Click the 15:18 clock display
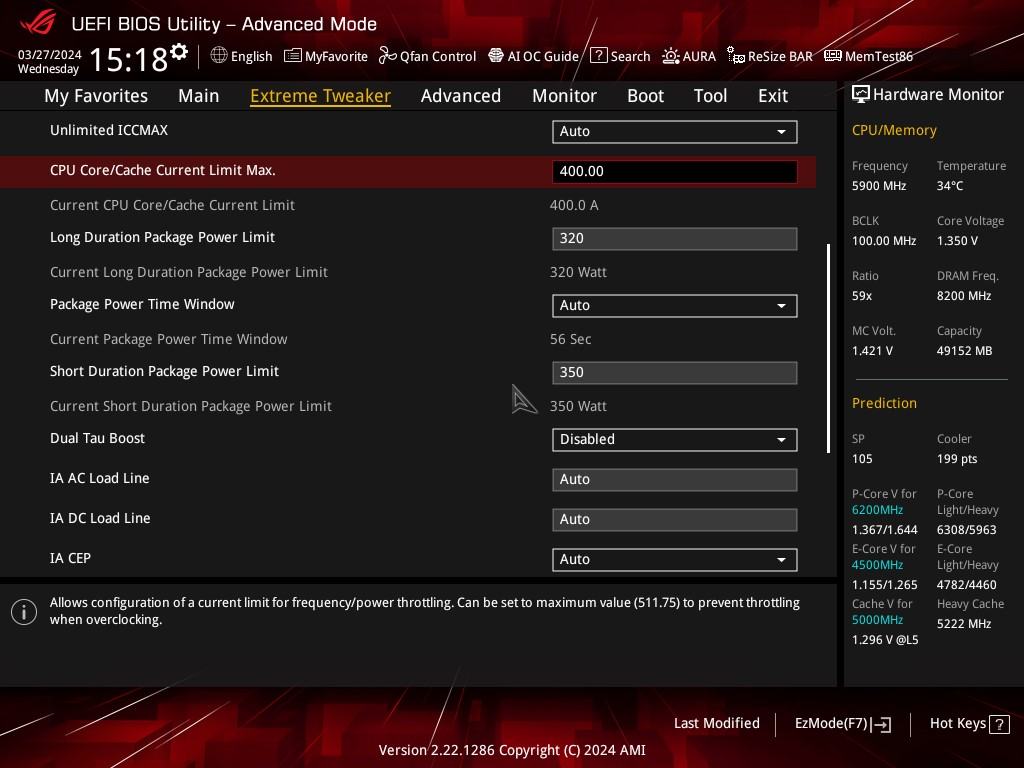 click(x=129, y=59)
